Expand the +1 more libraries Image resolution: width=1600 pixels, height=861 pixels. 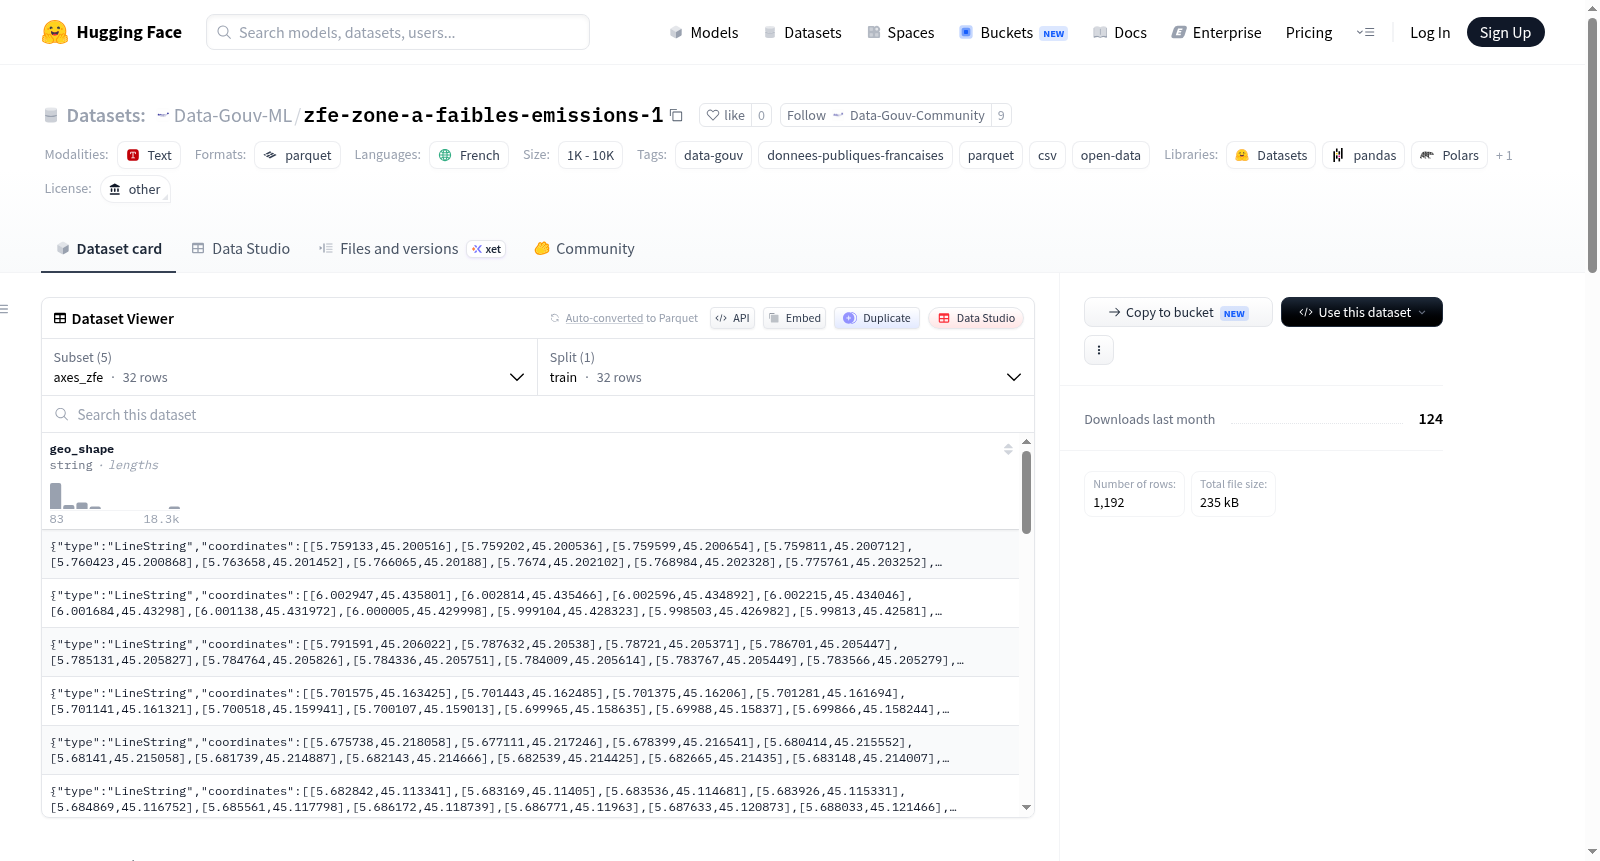(x=1504, y=155)
